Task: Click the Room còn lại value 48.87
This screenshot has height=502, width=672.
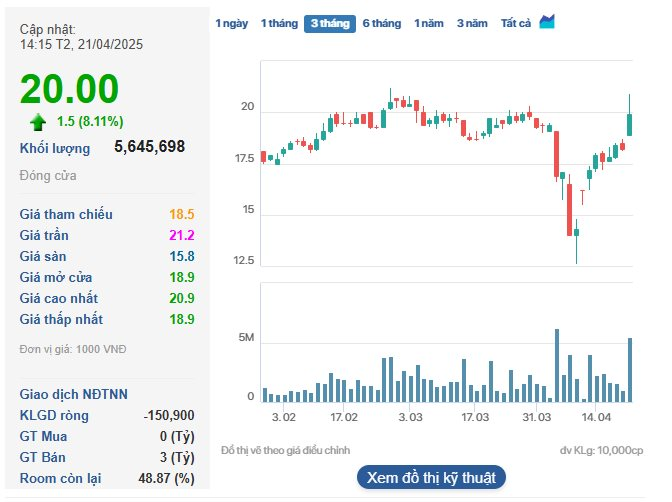Action: 169,478
